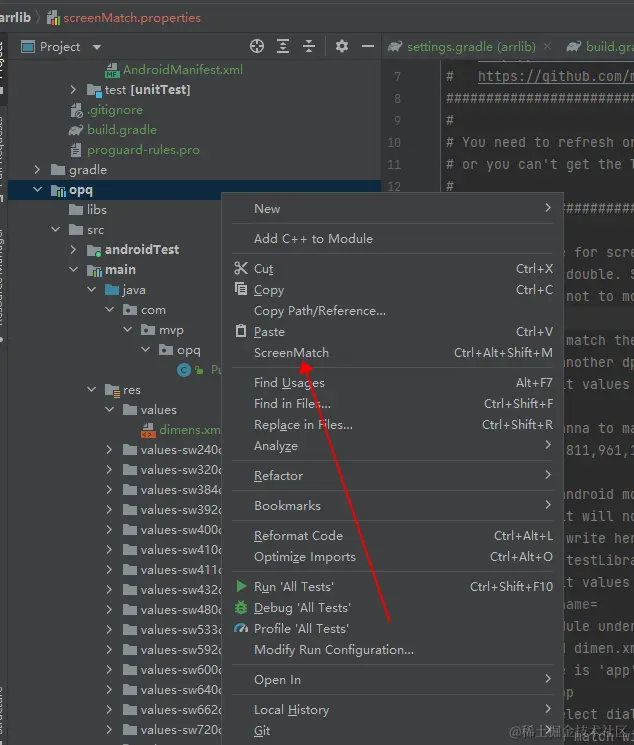Choose Modify Run Configuration...
Viewport: 634px width, 745px height.
pos(393,649)
